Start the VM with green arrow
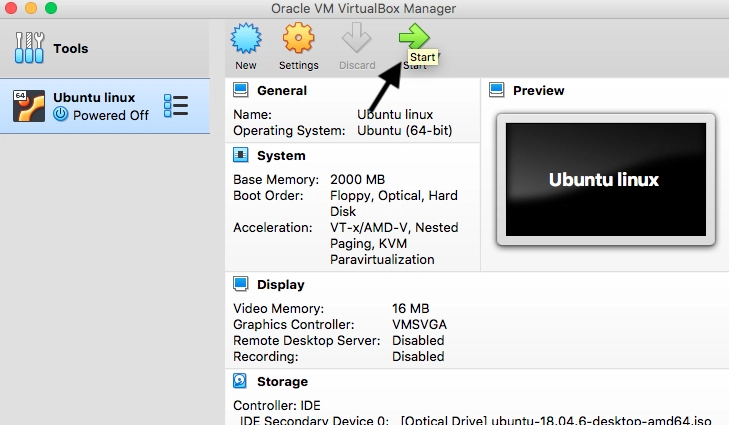Screen dimensions: 729x425 (x=413, y=38)
